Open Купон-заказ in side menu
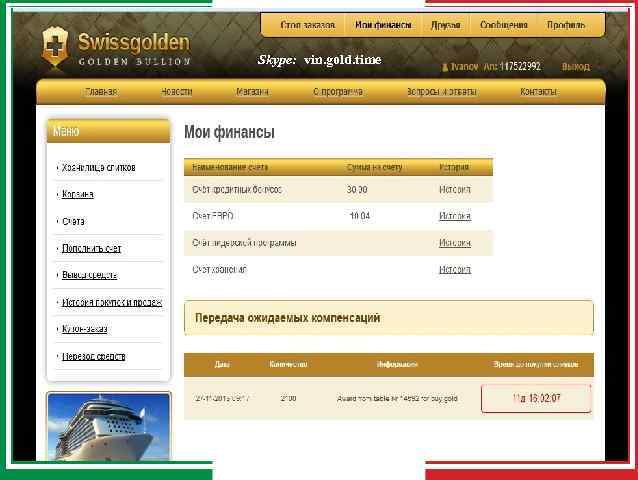638x480 pixels. tap(85, 329)
